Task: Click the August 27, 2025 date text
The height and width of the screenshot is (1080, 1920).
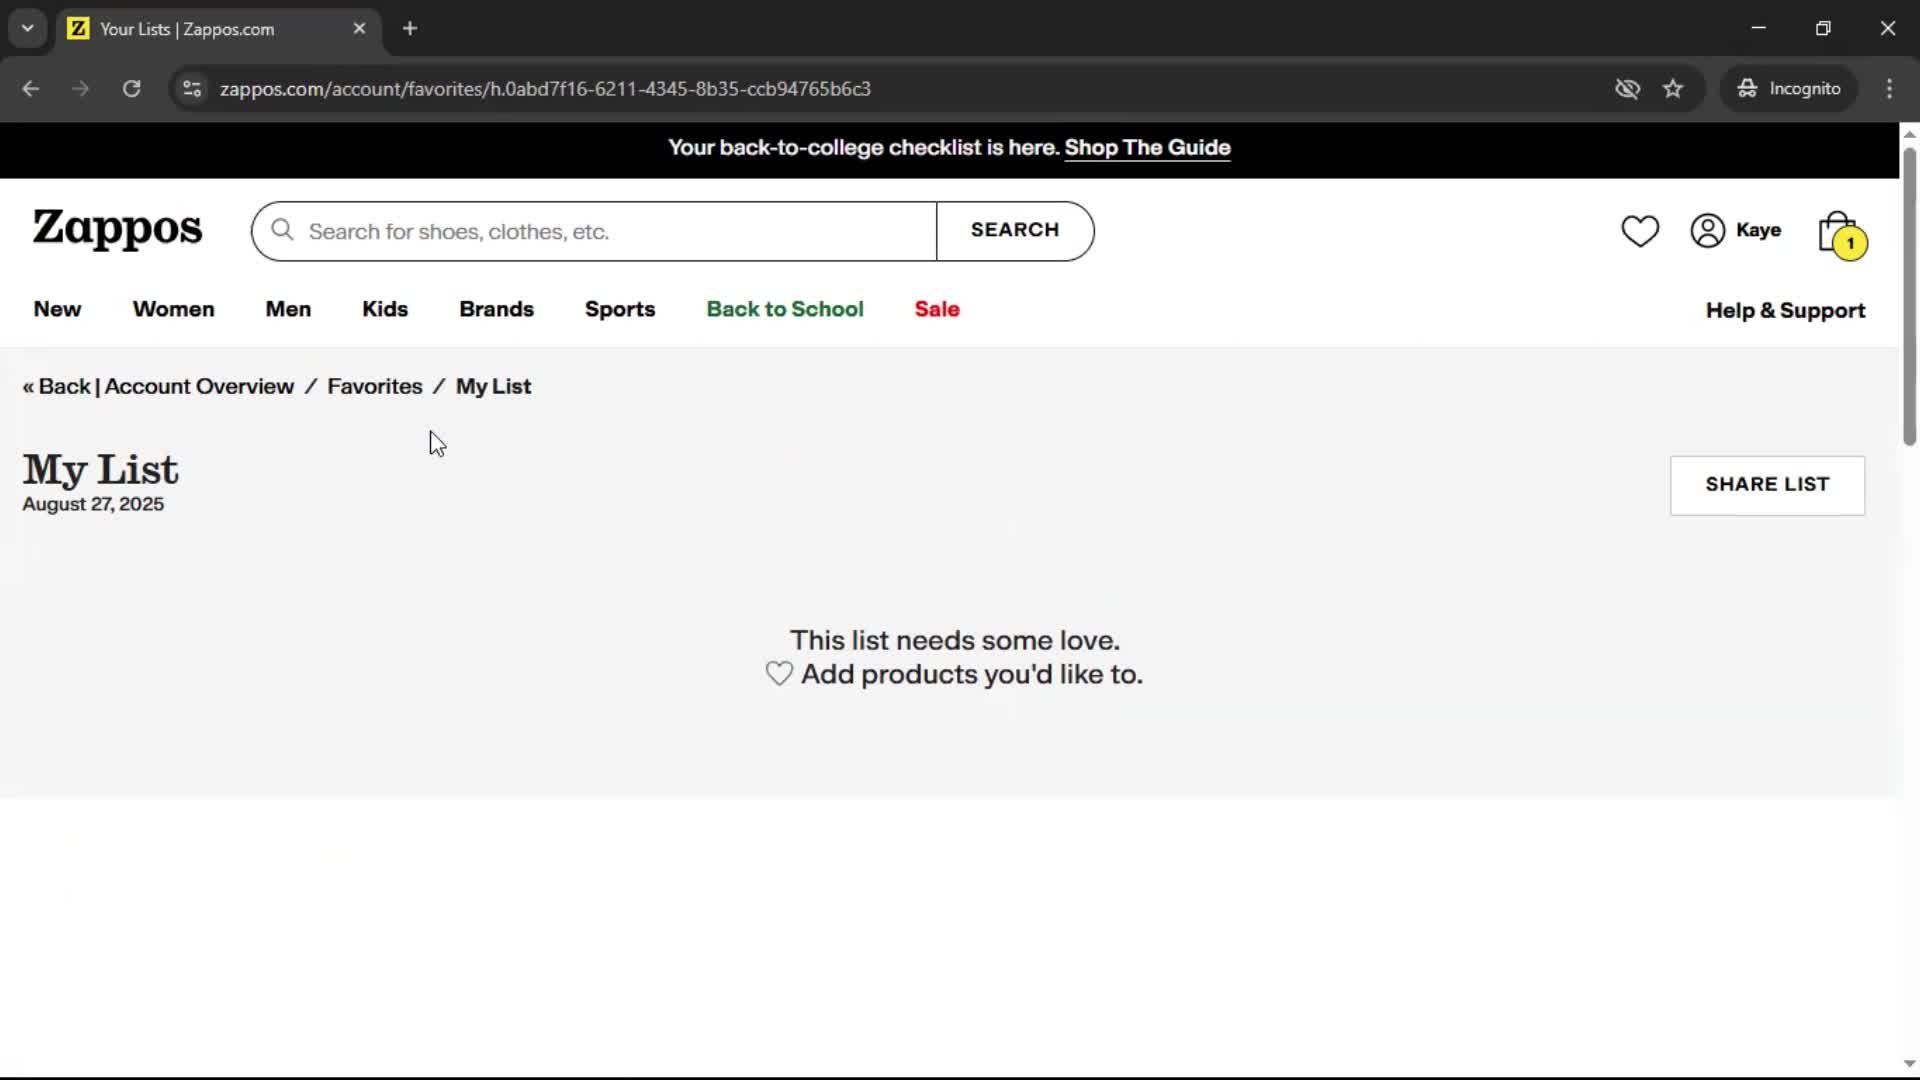Action: click(x=93, y=504)
